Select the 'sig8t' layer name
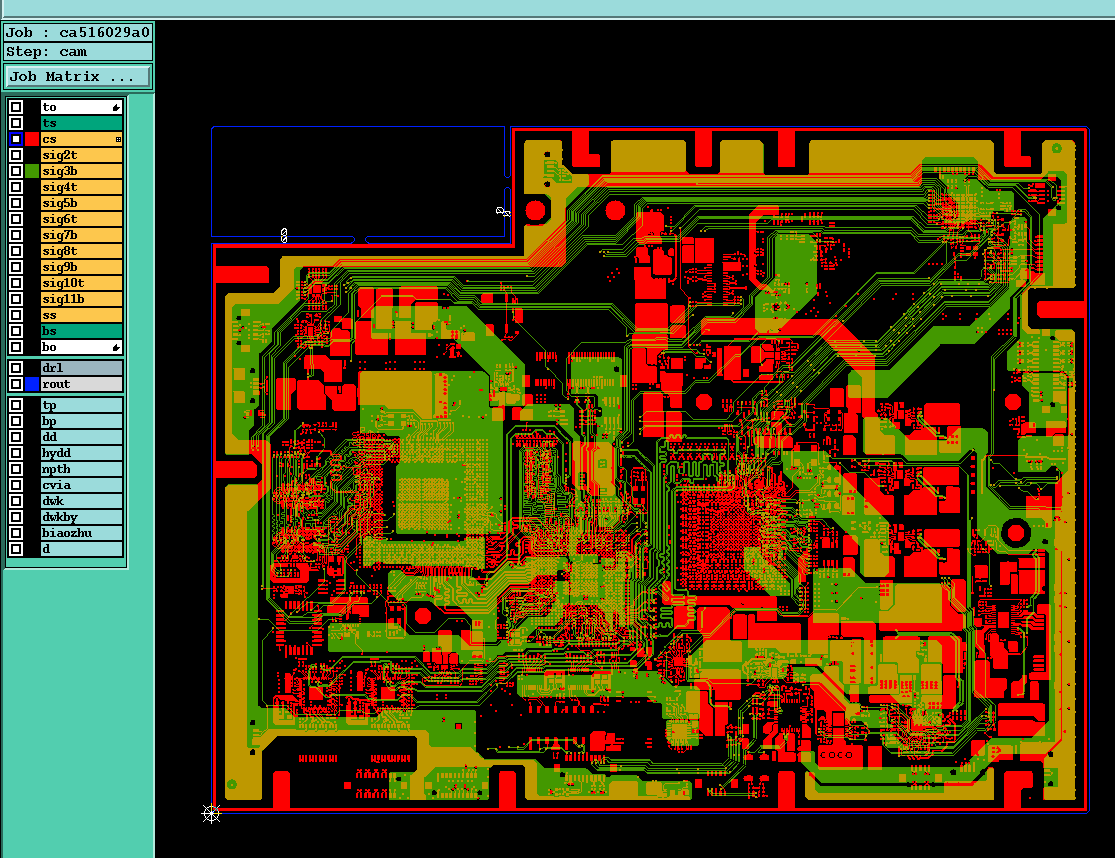 pyautogui.click(x=82, y=251)
